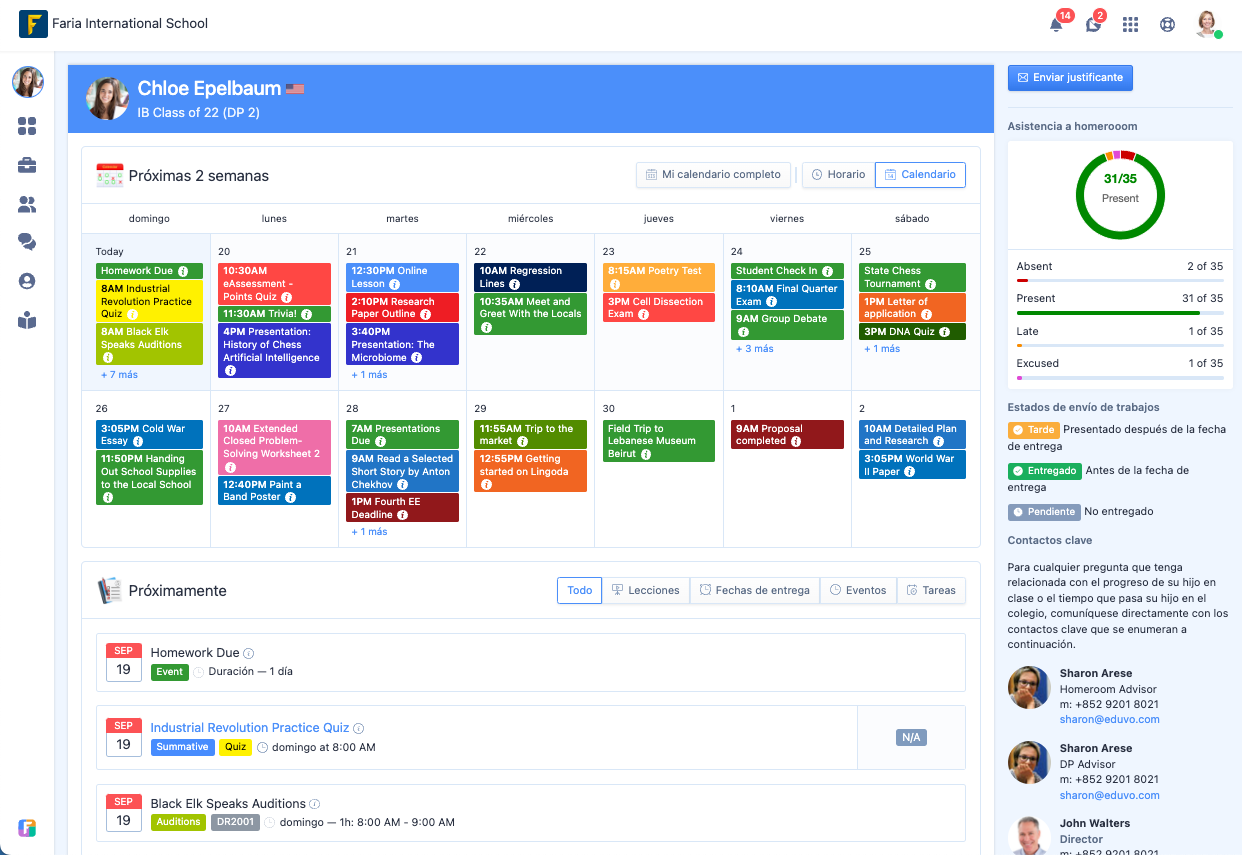Expand '+ 7 más' events on Today
Image resolution: width=1242 pixels, height=855 pixels.
[x=119, y=375]
